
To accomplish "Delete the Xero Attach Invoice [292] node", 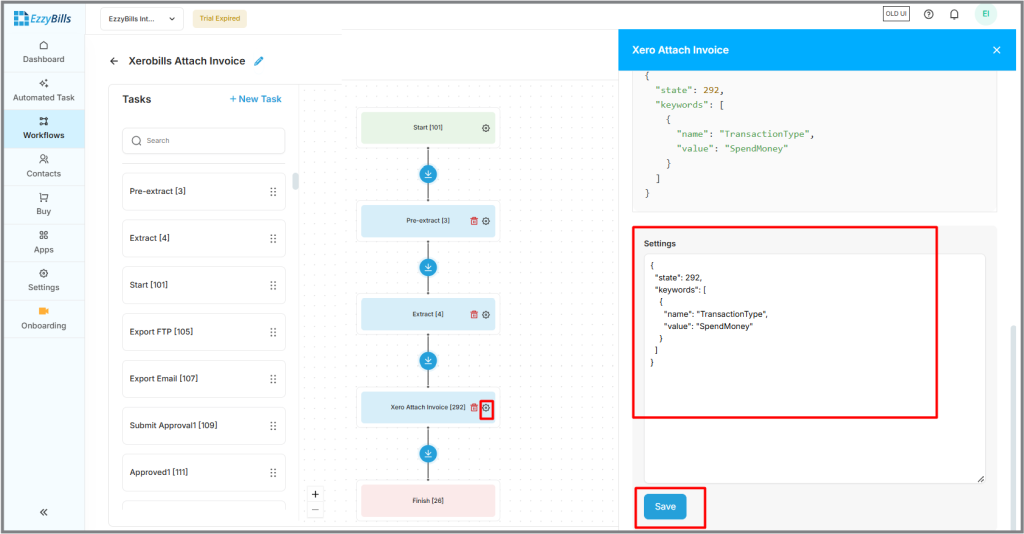I will coord(474,407).
